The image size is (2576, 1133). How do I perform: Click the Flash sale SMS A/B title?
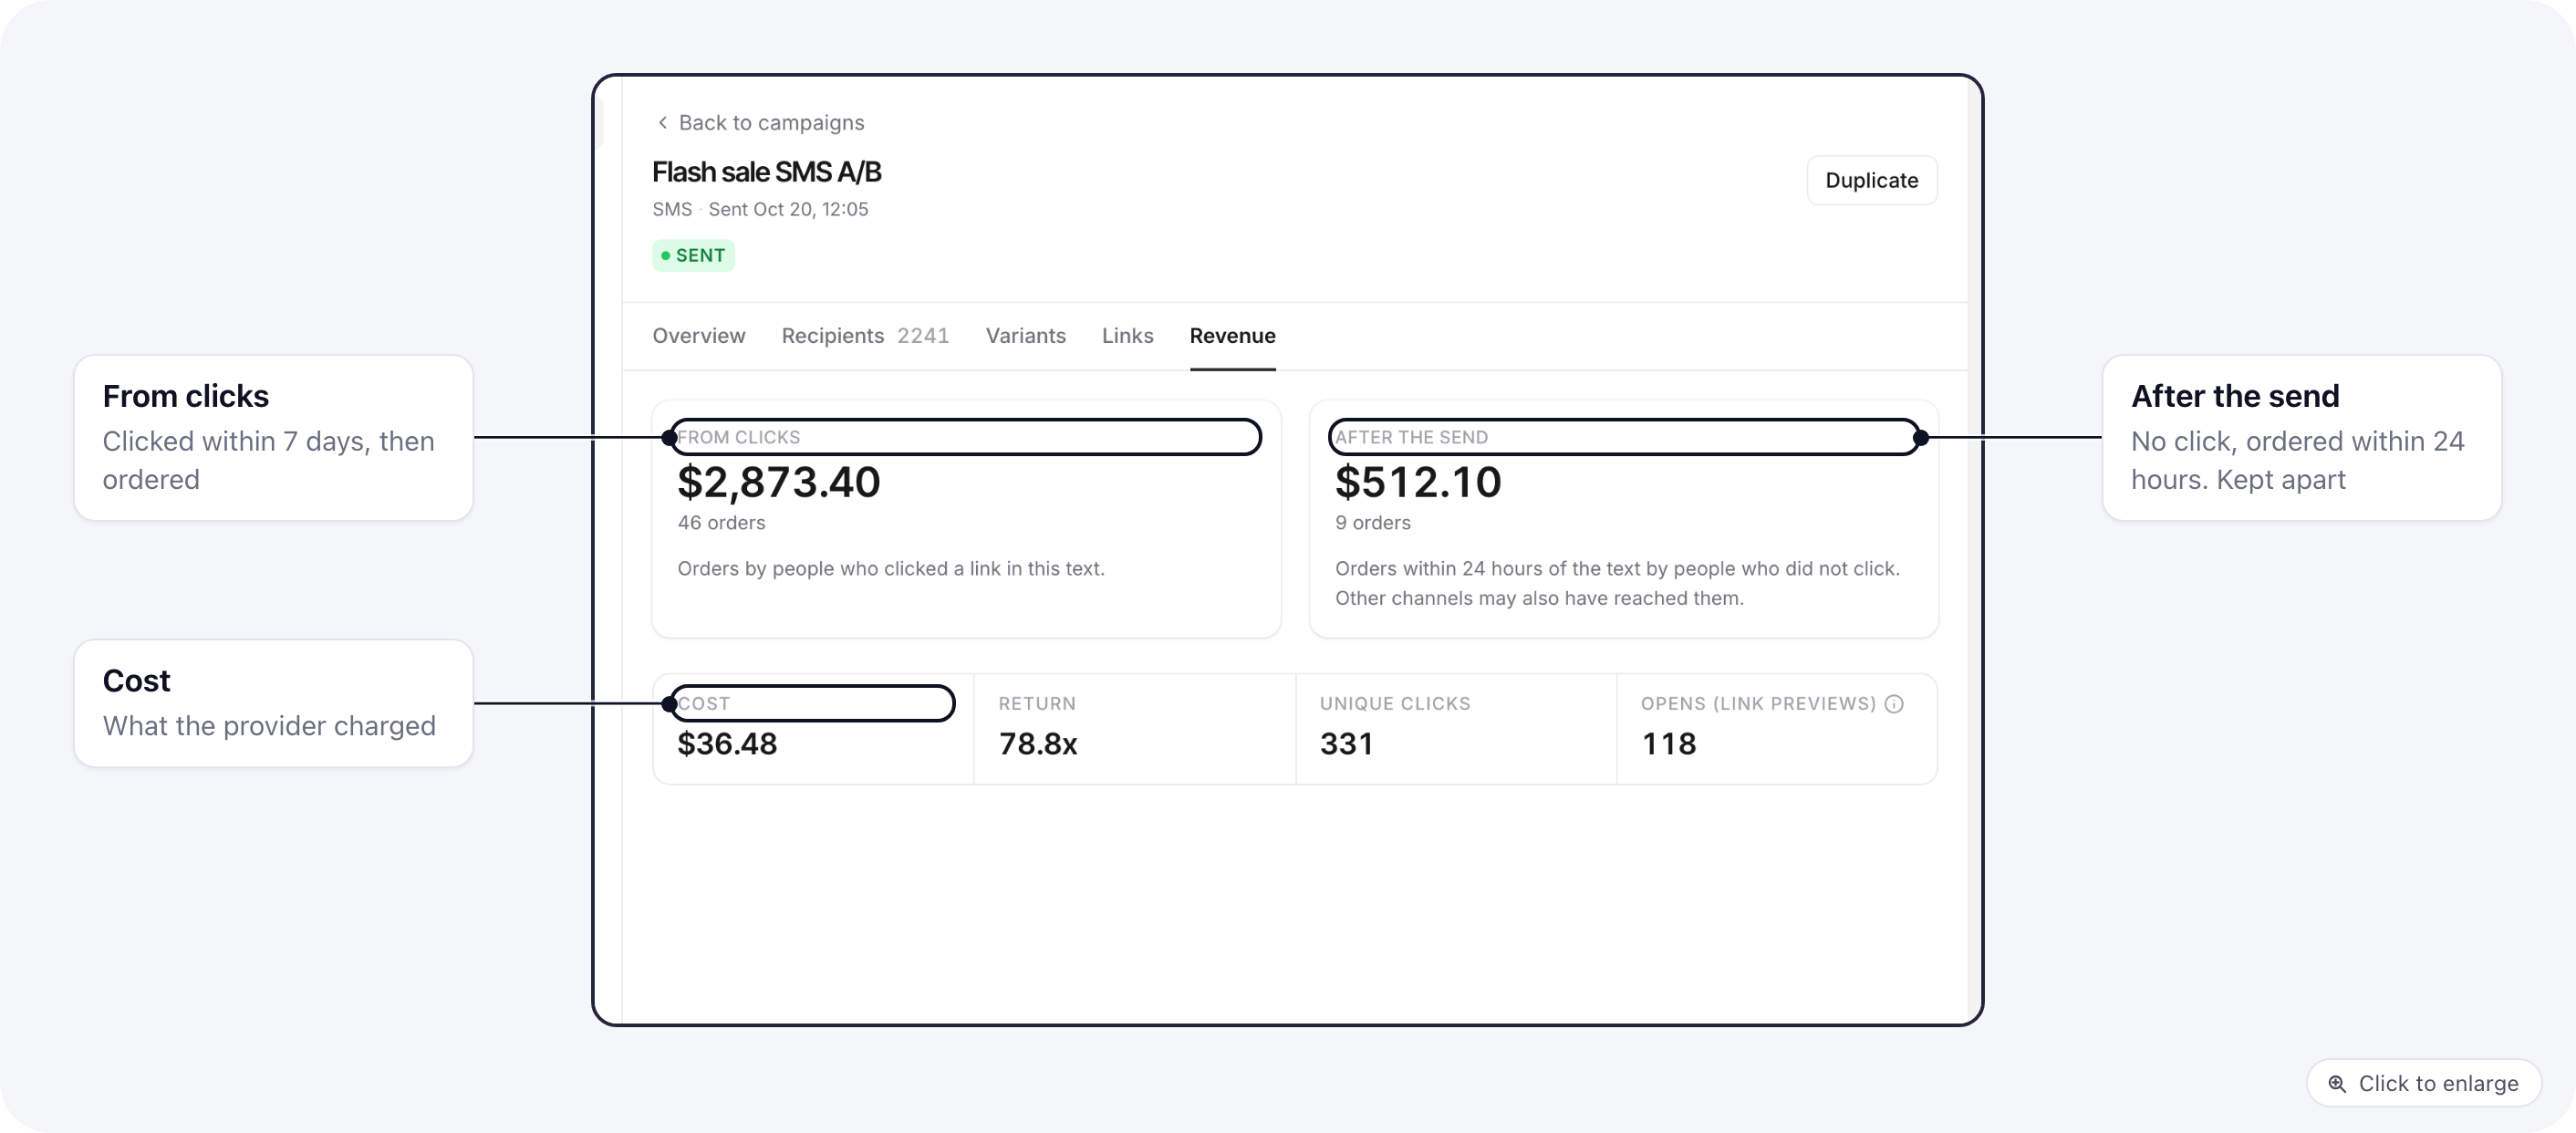tap(767, 172)
